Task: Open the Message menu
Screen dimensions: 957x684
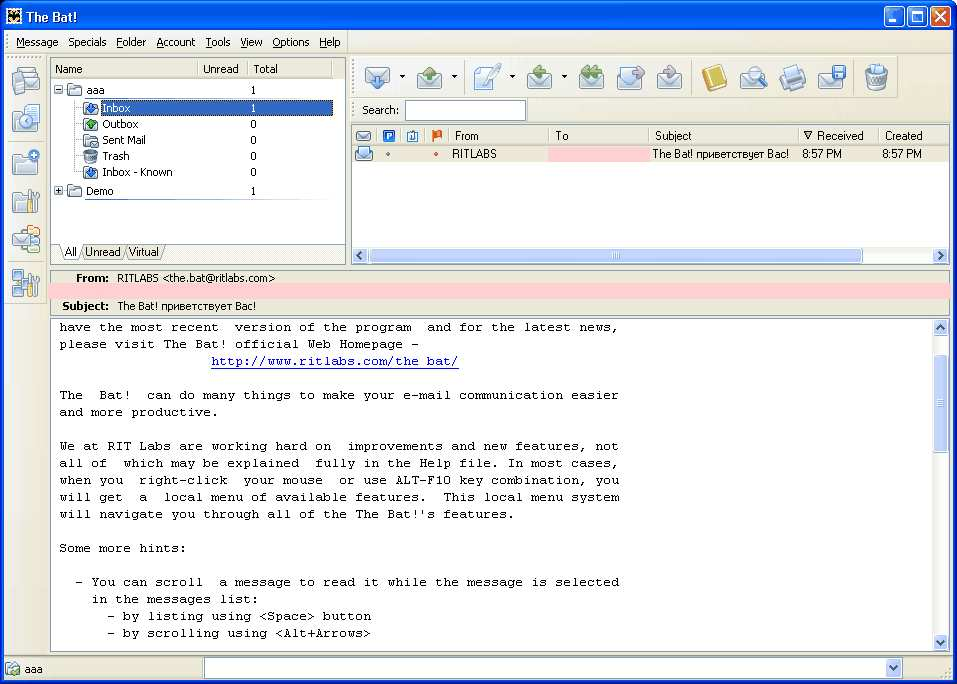Action: pos(37,42)
